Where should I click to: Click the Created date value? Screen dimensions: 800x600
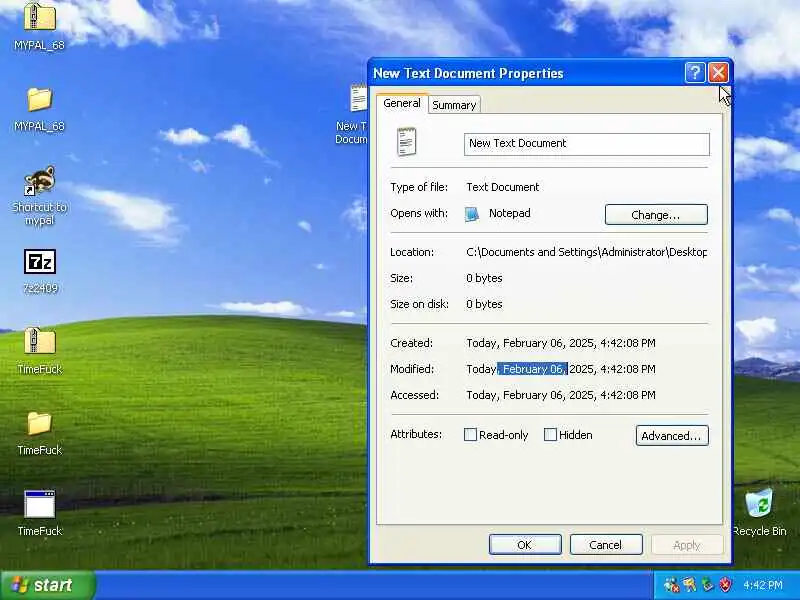[561, 343]
